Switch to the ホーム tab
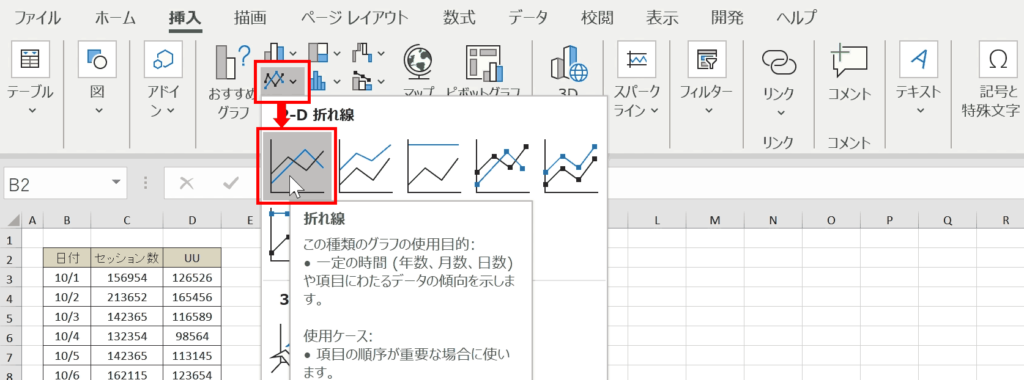Image resolution: width=1024 pixels, height=380 pixels. [x=115, y=18]
